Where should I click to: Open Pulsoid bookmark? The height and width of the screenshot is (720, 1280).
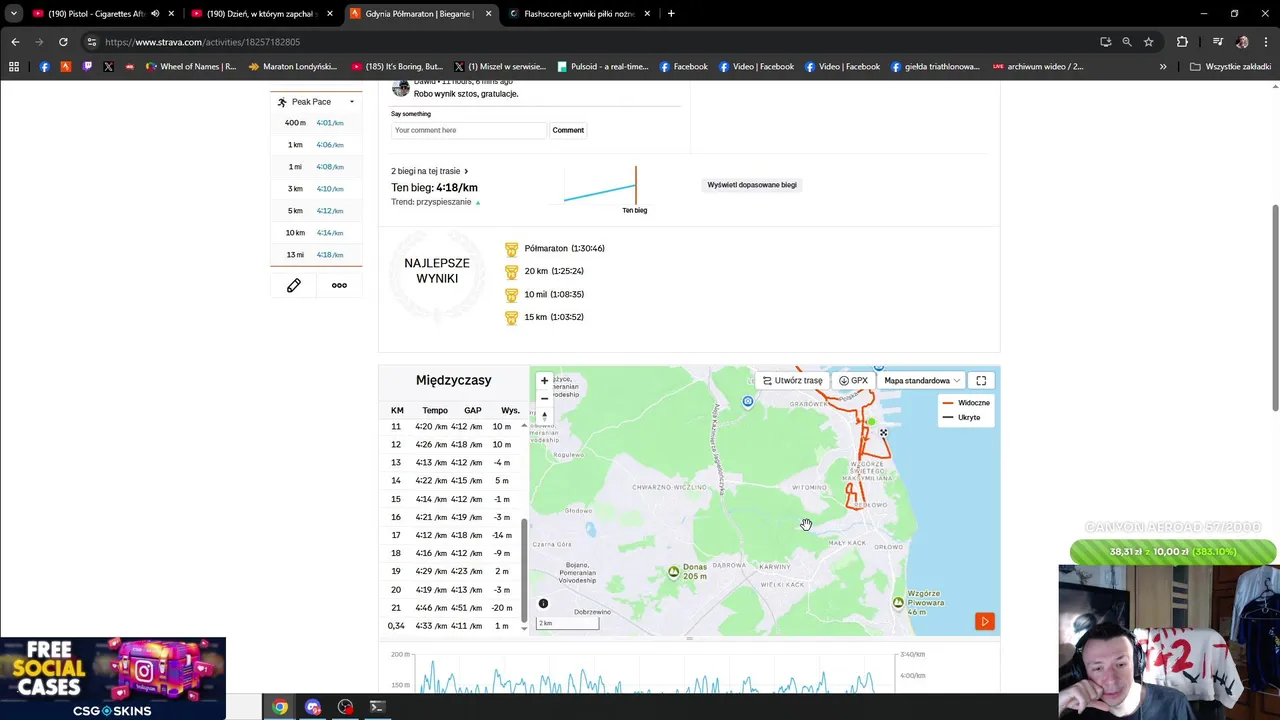point(603,67)
